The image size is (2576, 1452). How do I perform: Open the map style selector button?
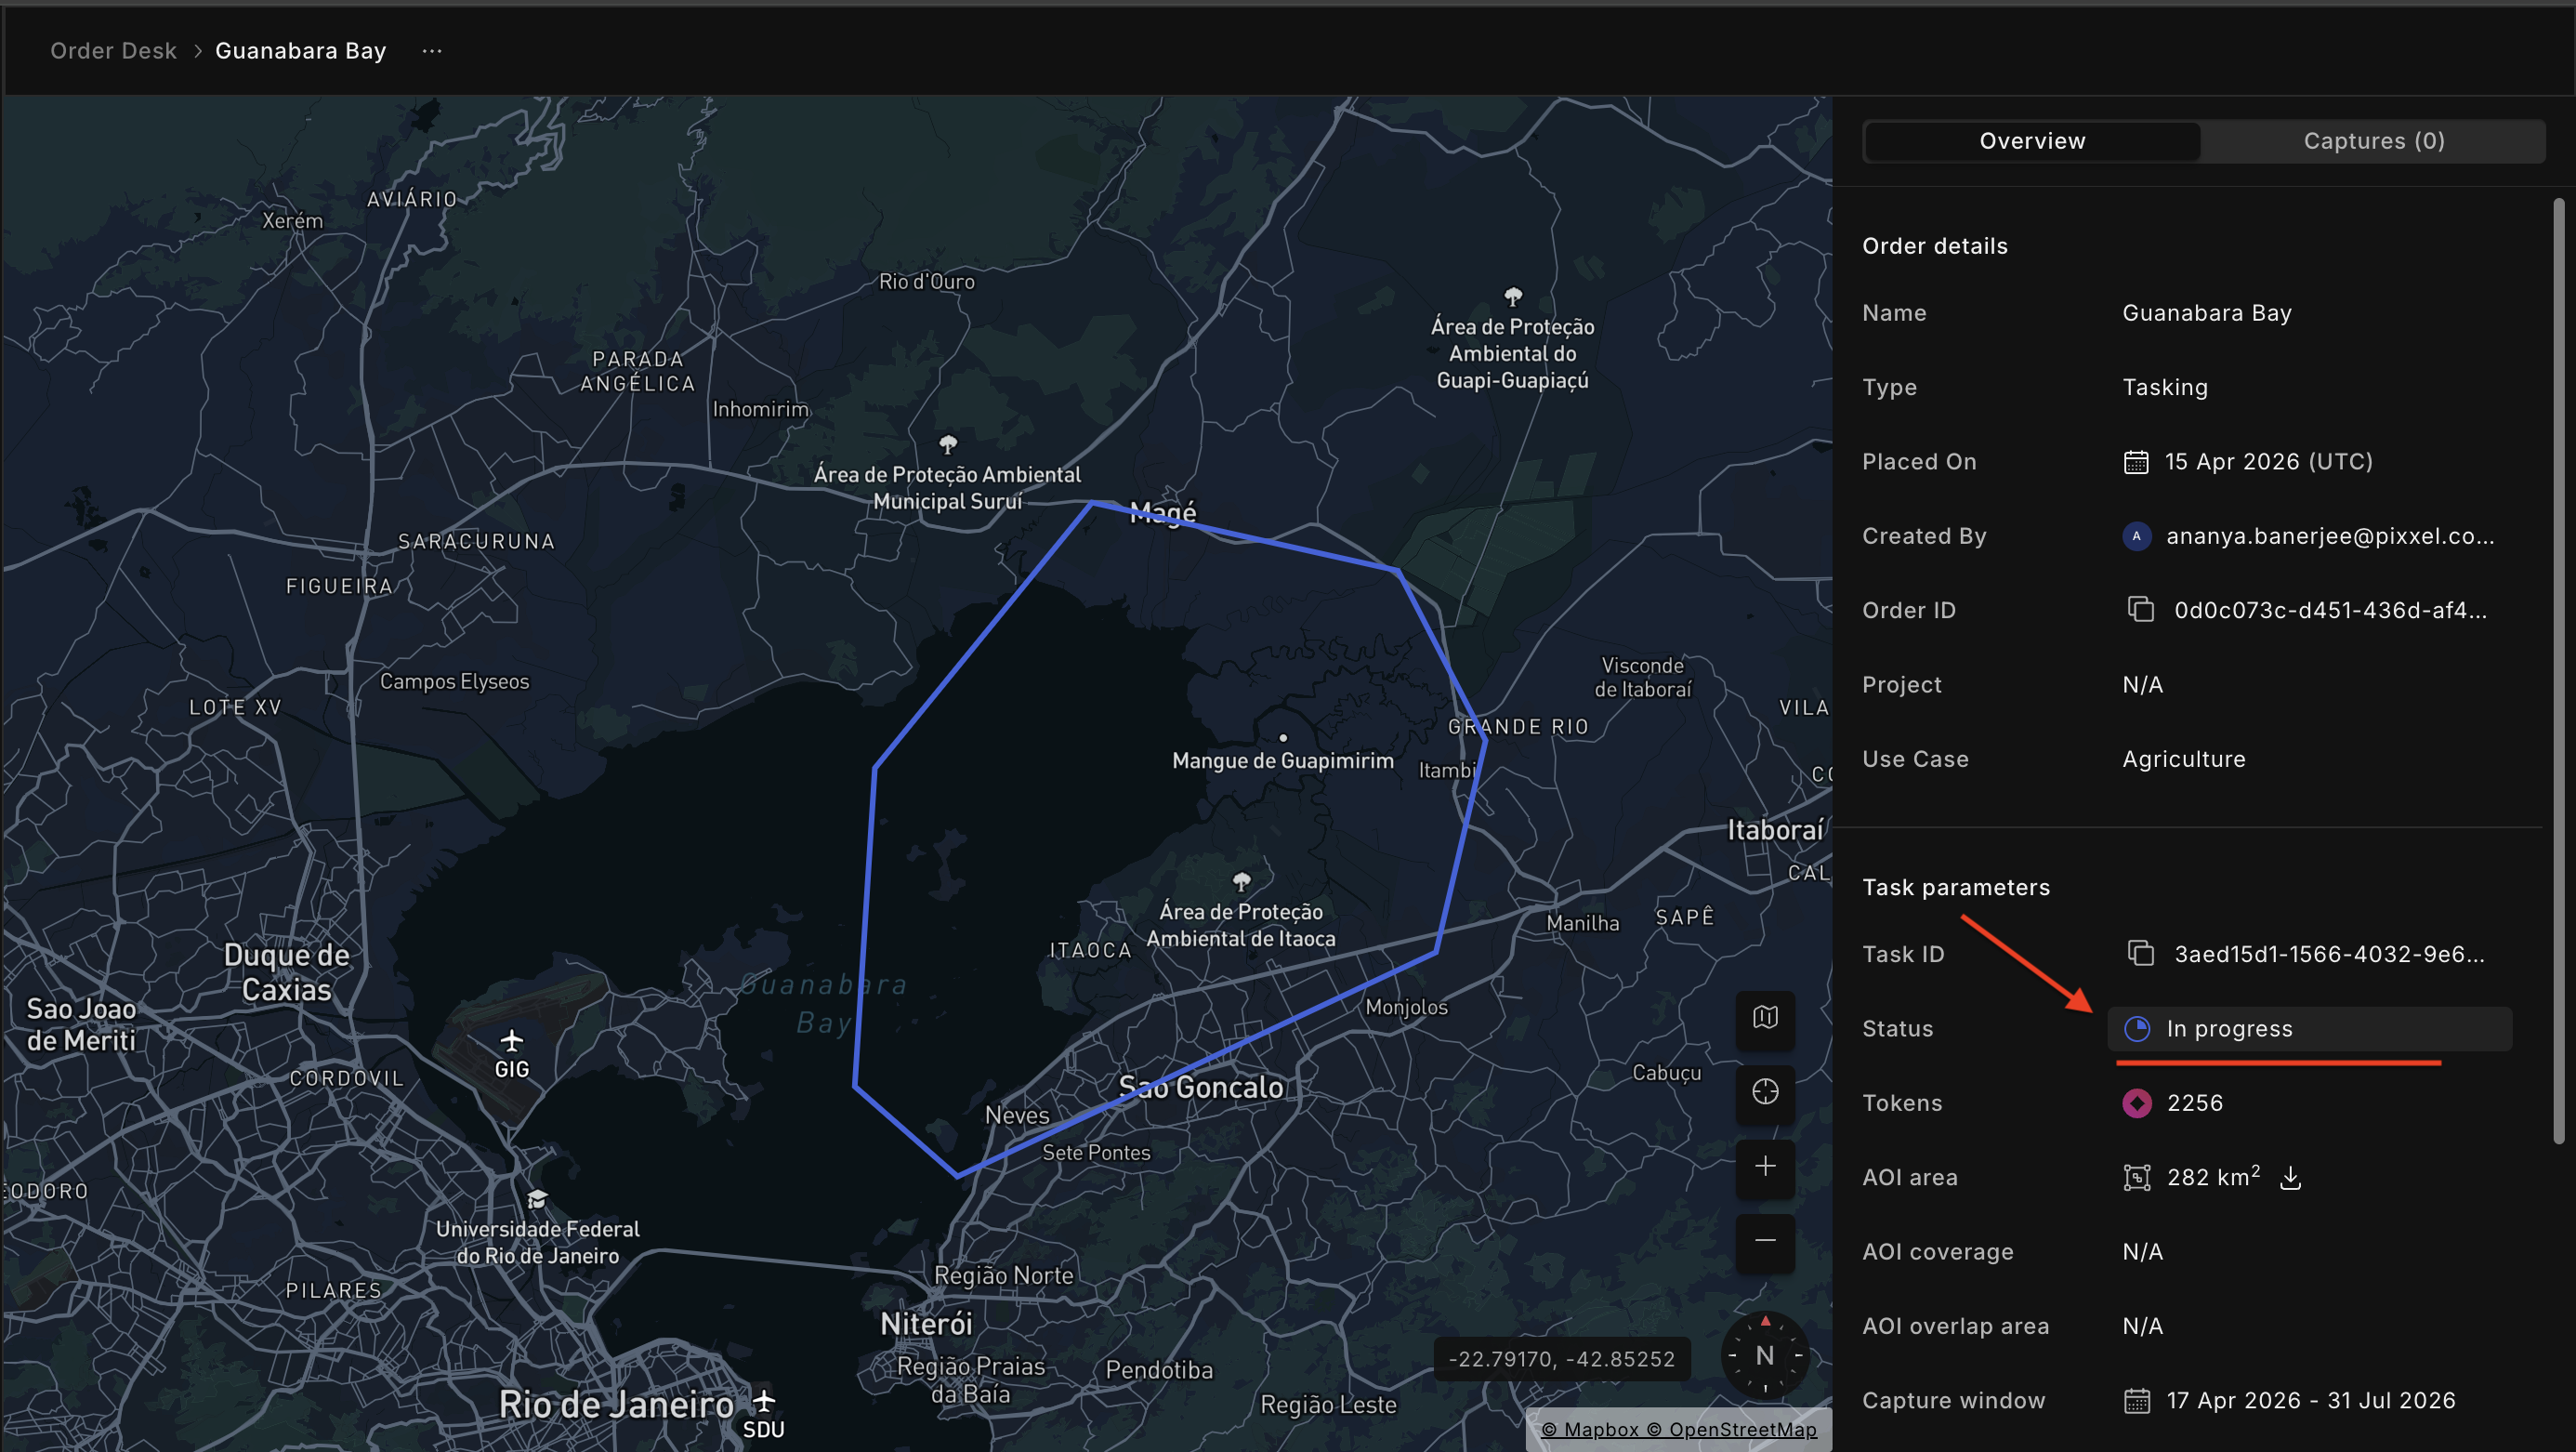tap(1765, 1018)
